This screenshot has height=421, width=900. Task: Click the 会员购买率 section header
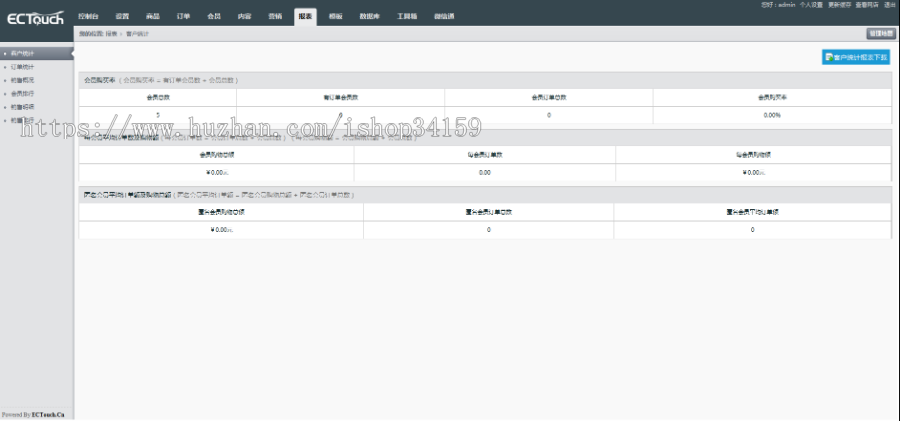point(485,80)
